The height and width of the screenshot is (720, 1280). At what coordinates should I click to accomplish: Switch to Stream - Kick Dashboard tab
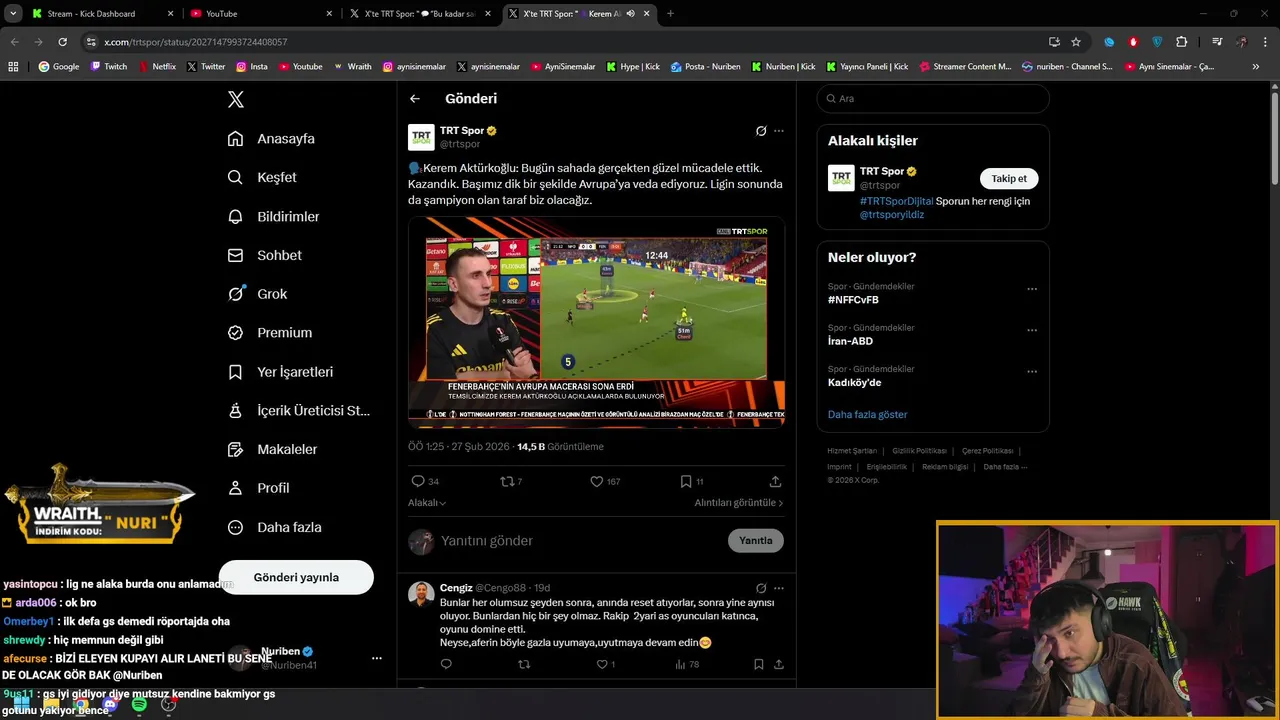coord(103,14)
